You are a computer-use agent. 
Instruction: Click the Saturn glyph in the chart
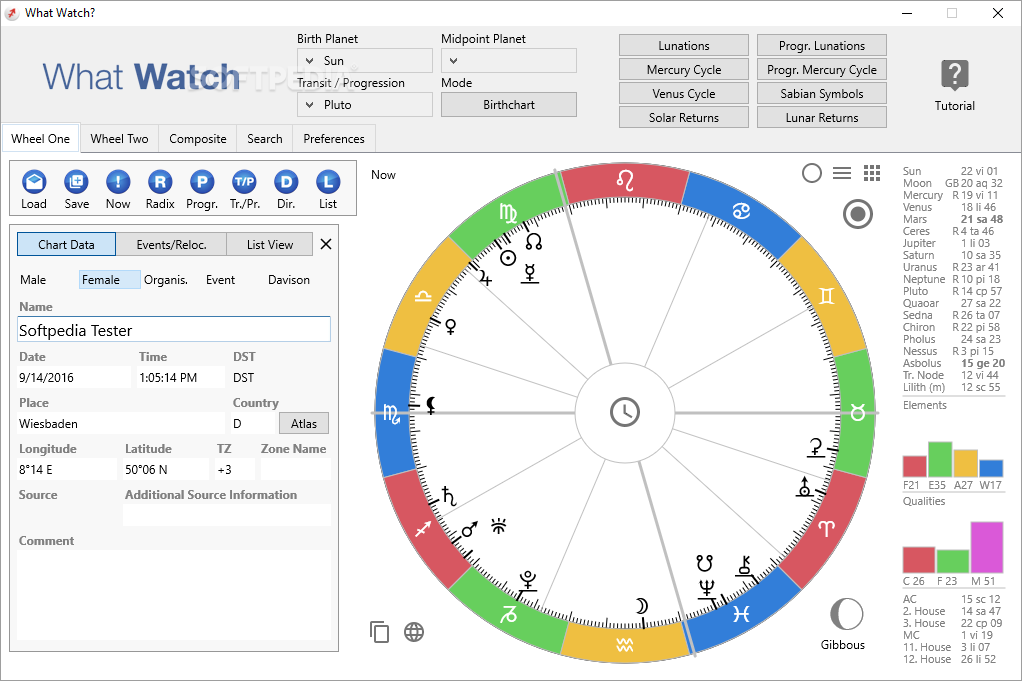coord(448,497)
